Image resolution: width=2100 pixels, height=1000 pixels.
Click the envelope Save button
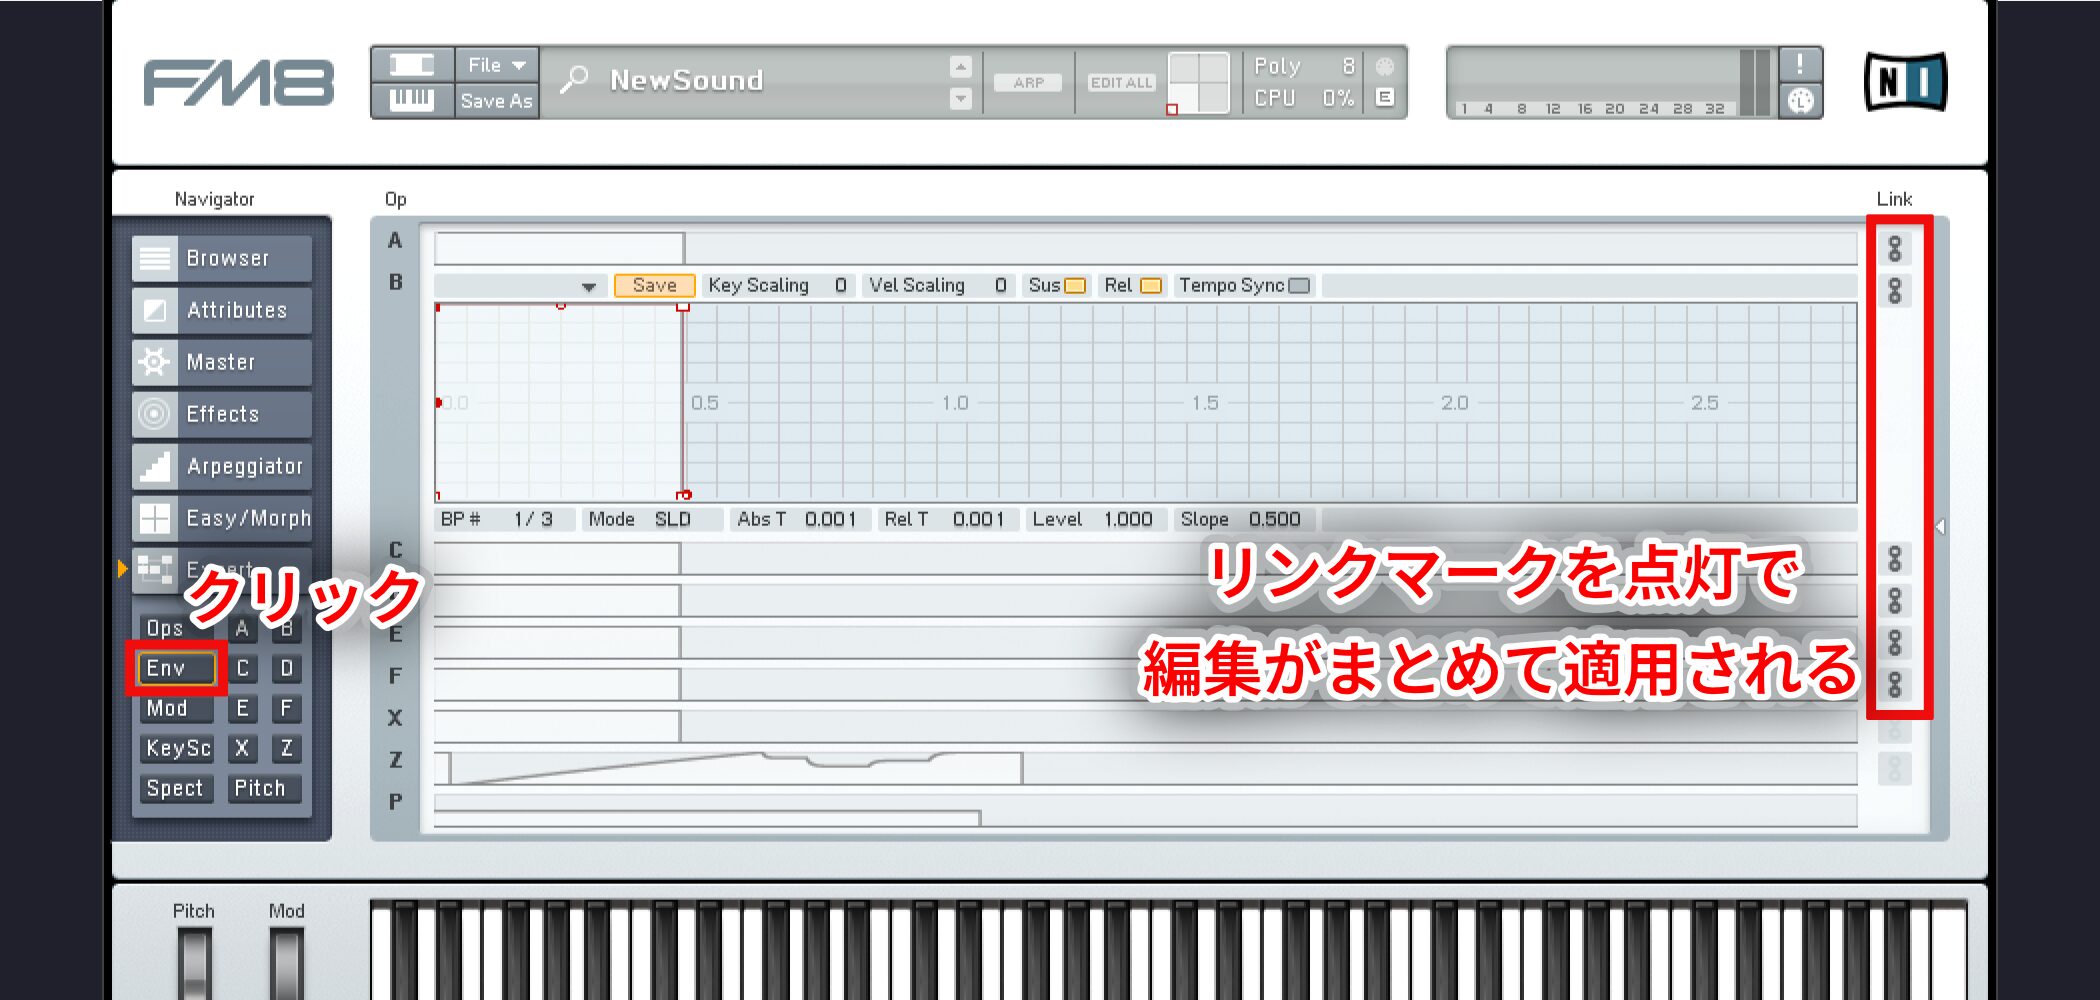pyautogui.click(x=654, y=286)
